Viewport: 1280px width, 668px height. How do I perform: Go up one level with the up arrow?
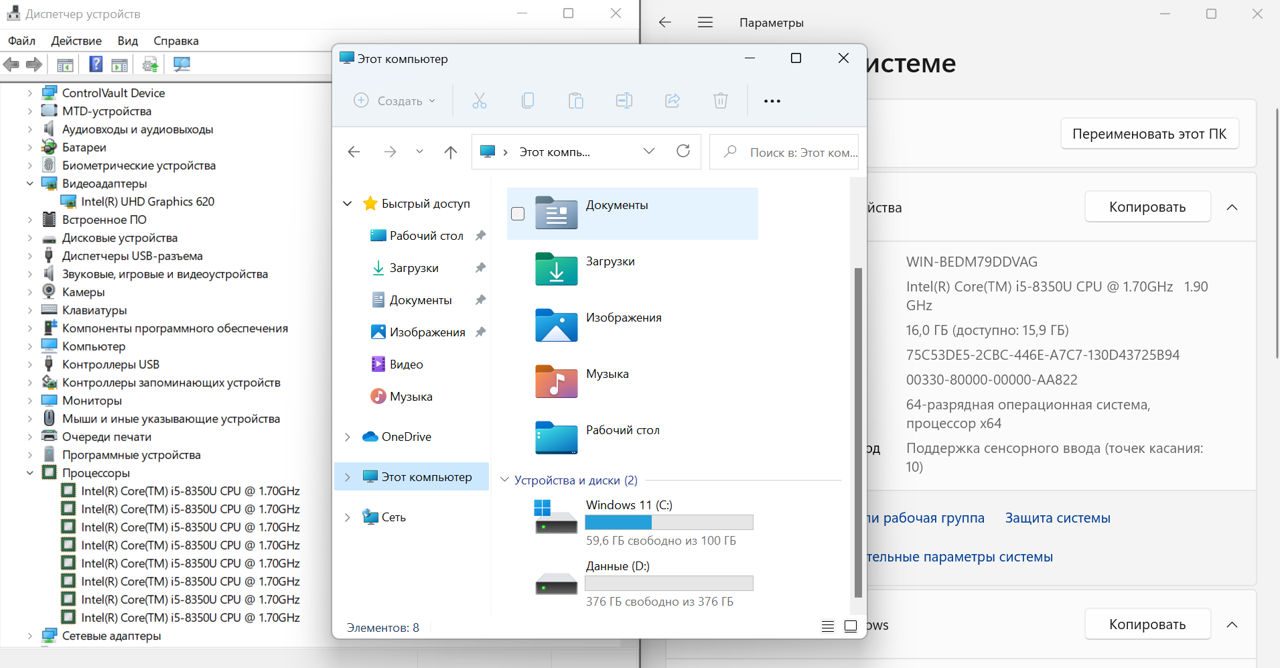(x=450, y=152)
